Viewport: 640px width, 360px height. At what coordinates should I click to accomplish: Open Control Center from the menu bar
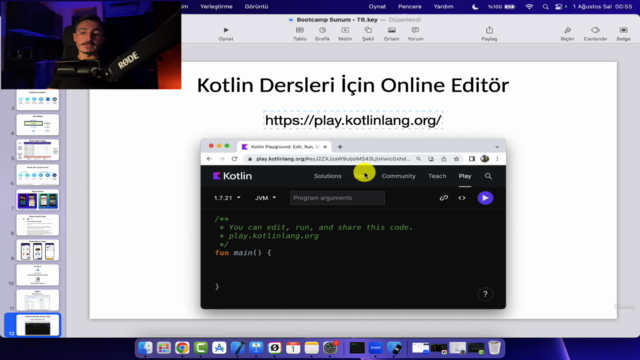pos(559,7)
